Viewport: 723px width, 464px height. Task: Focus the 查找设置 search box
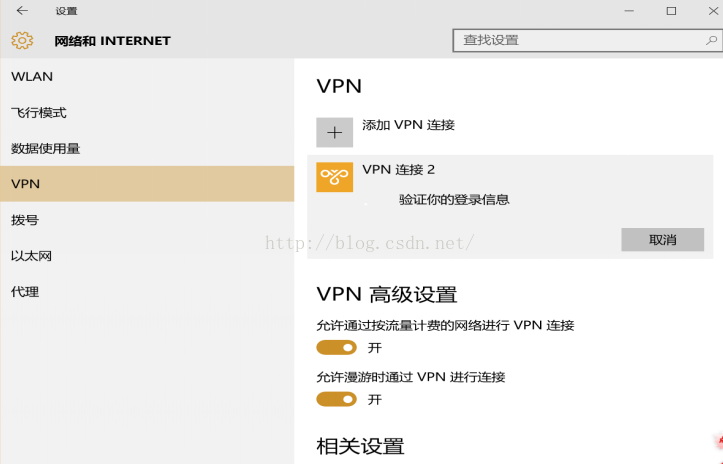(x=587, y=41)
